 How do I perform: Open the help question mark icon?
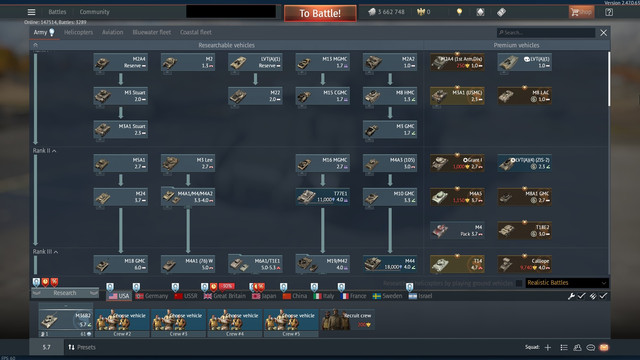click(609, 12)
